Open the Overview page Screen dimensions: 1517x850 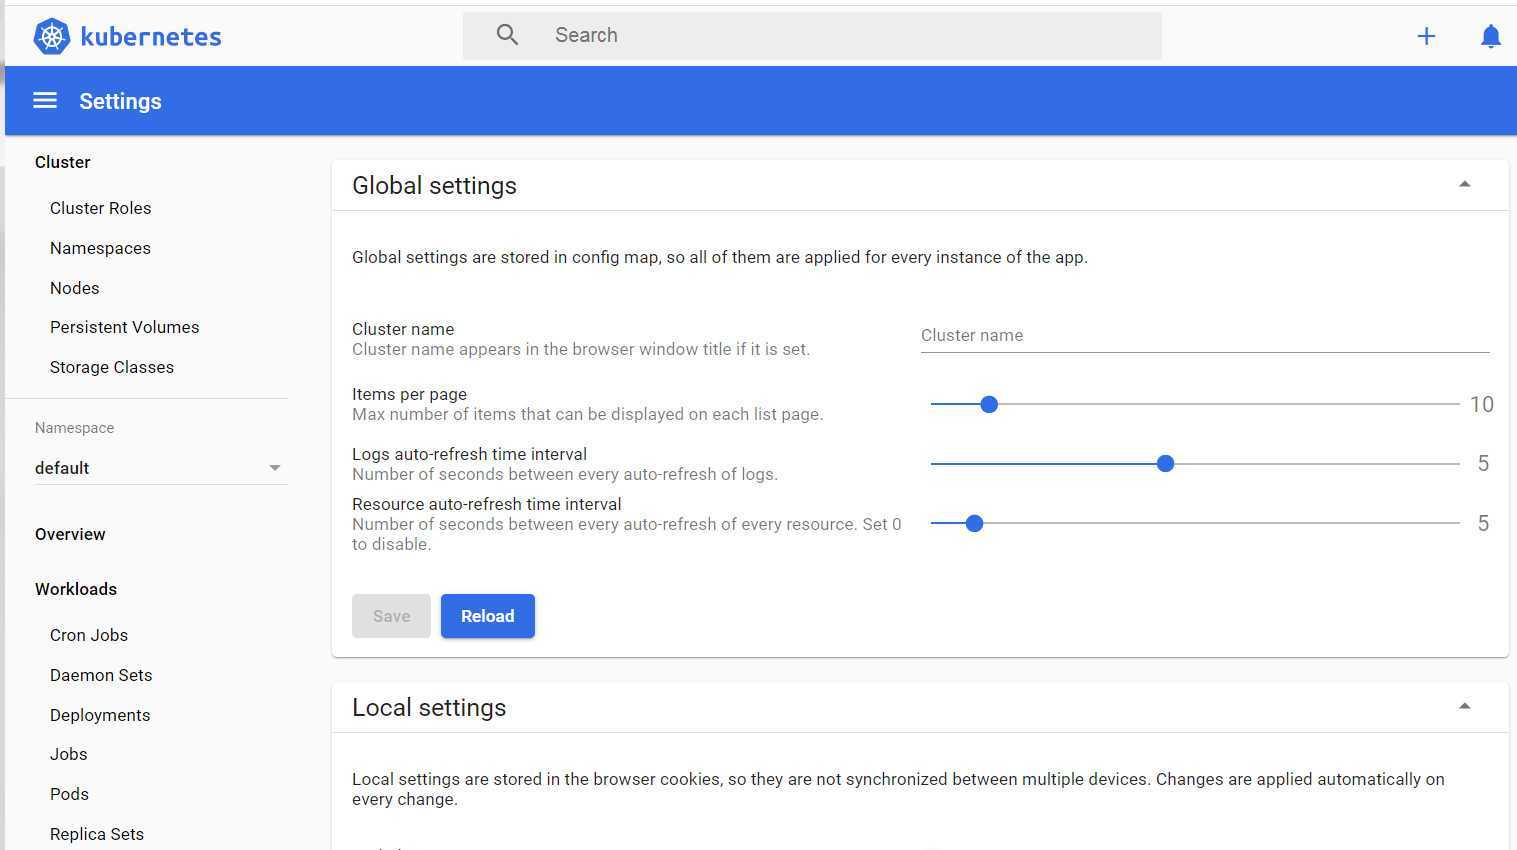[70, 534]
